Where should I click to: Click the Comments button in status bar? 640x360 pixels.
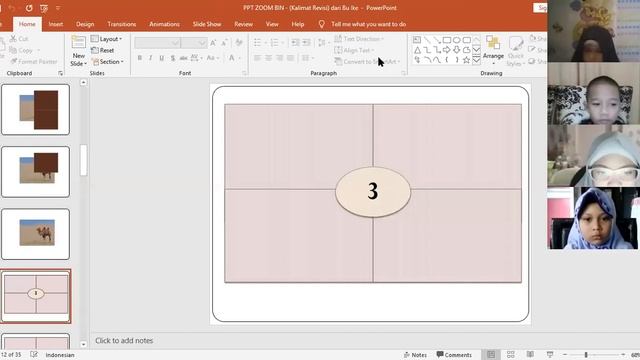point(454,355)
